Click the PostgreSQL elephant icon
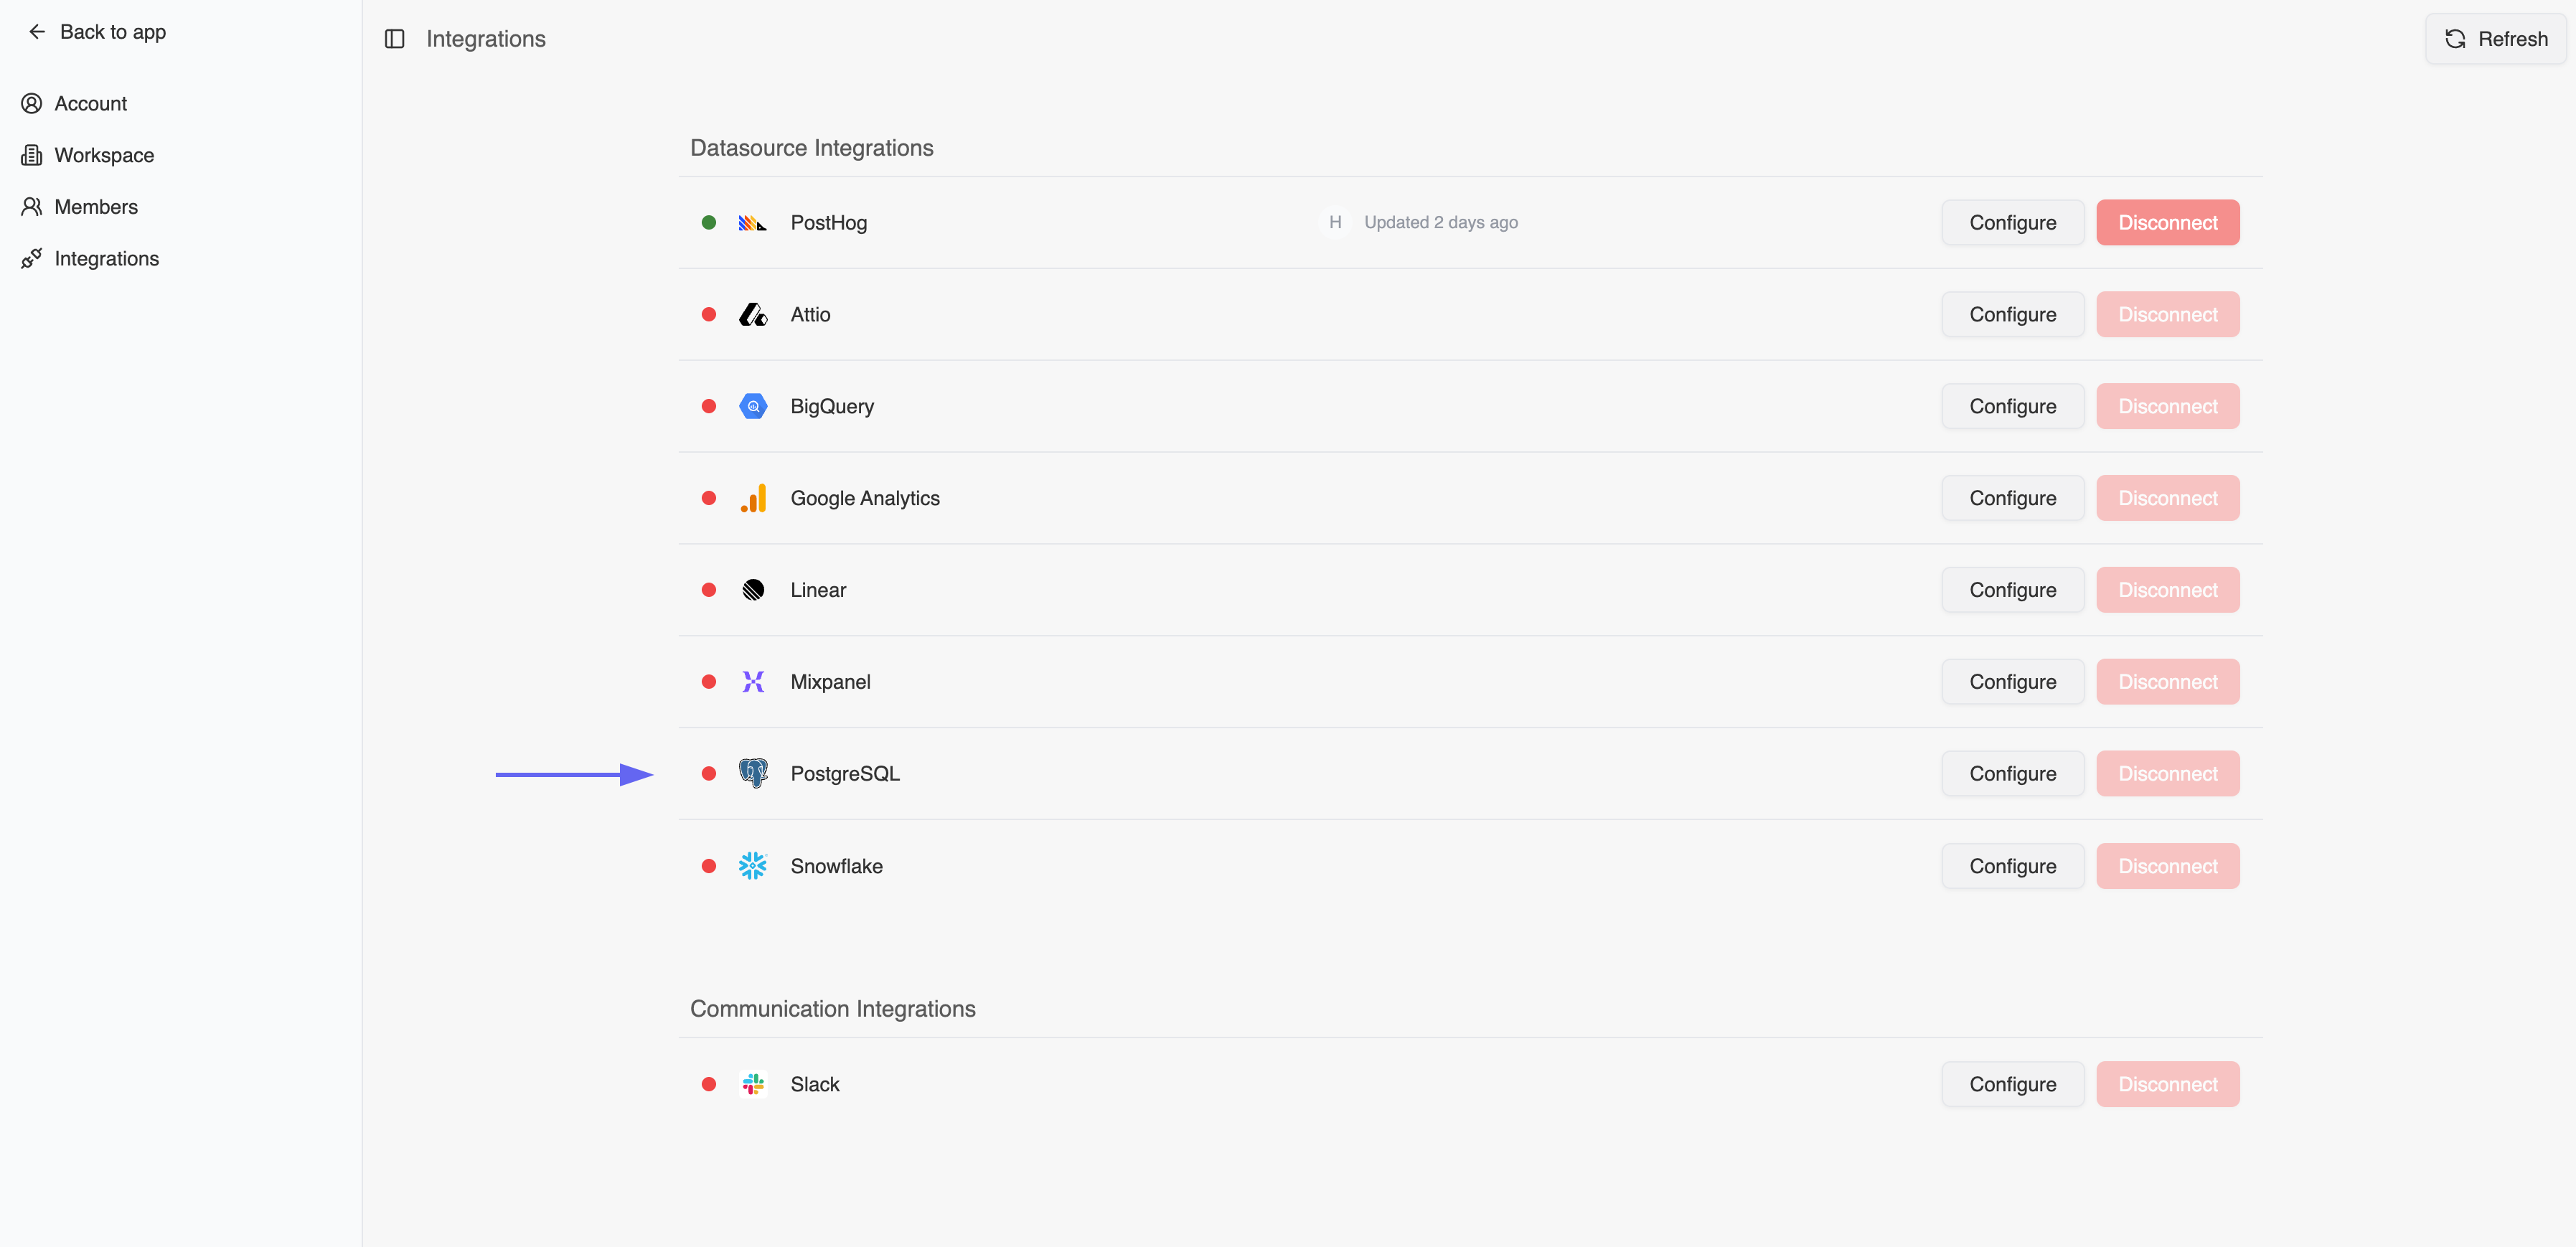The image size is (2576, 1247). (x=752, y=773)
